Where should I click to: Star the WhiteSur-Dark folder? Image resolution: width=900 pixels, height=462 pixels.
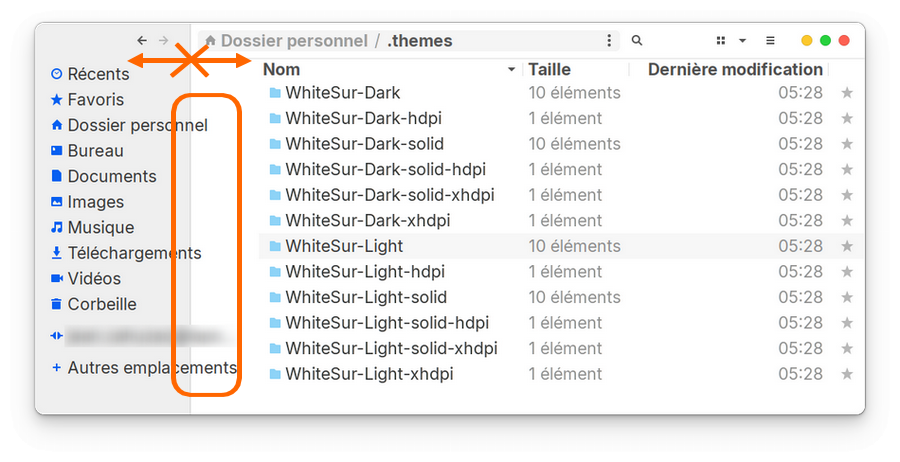(847, 93)
